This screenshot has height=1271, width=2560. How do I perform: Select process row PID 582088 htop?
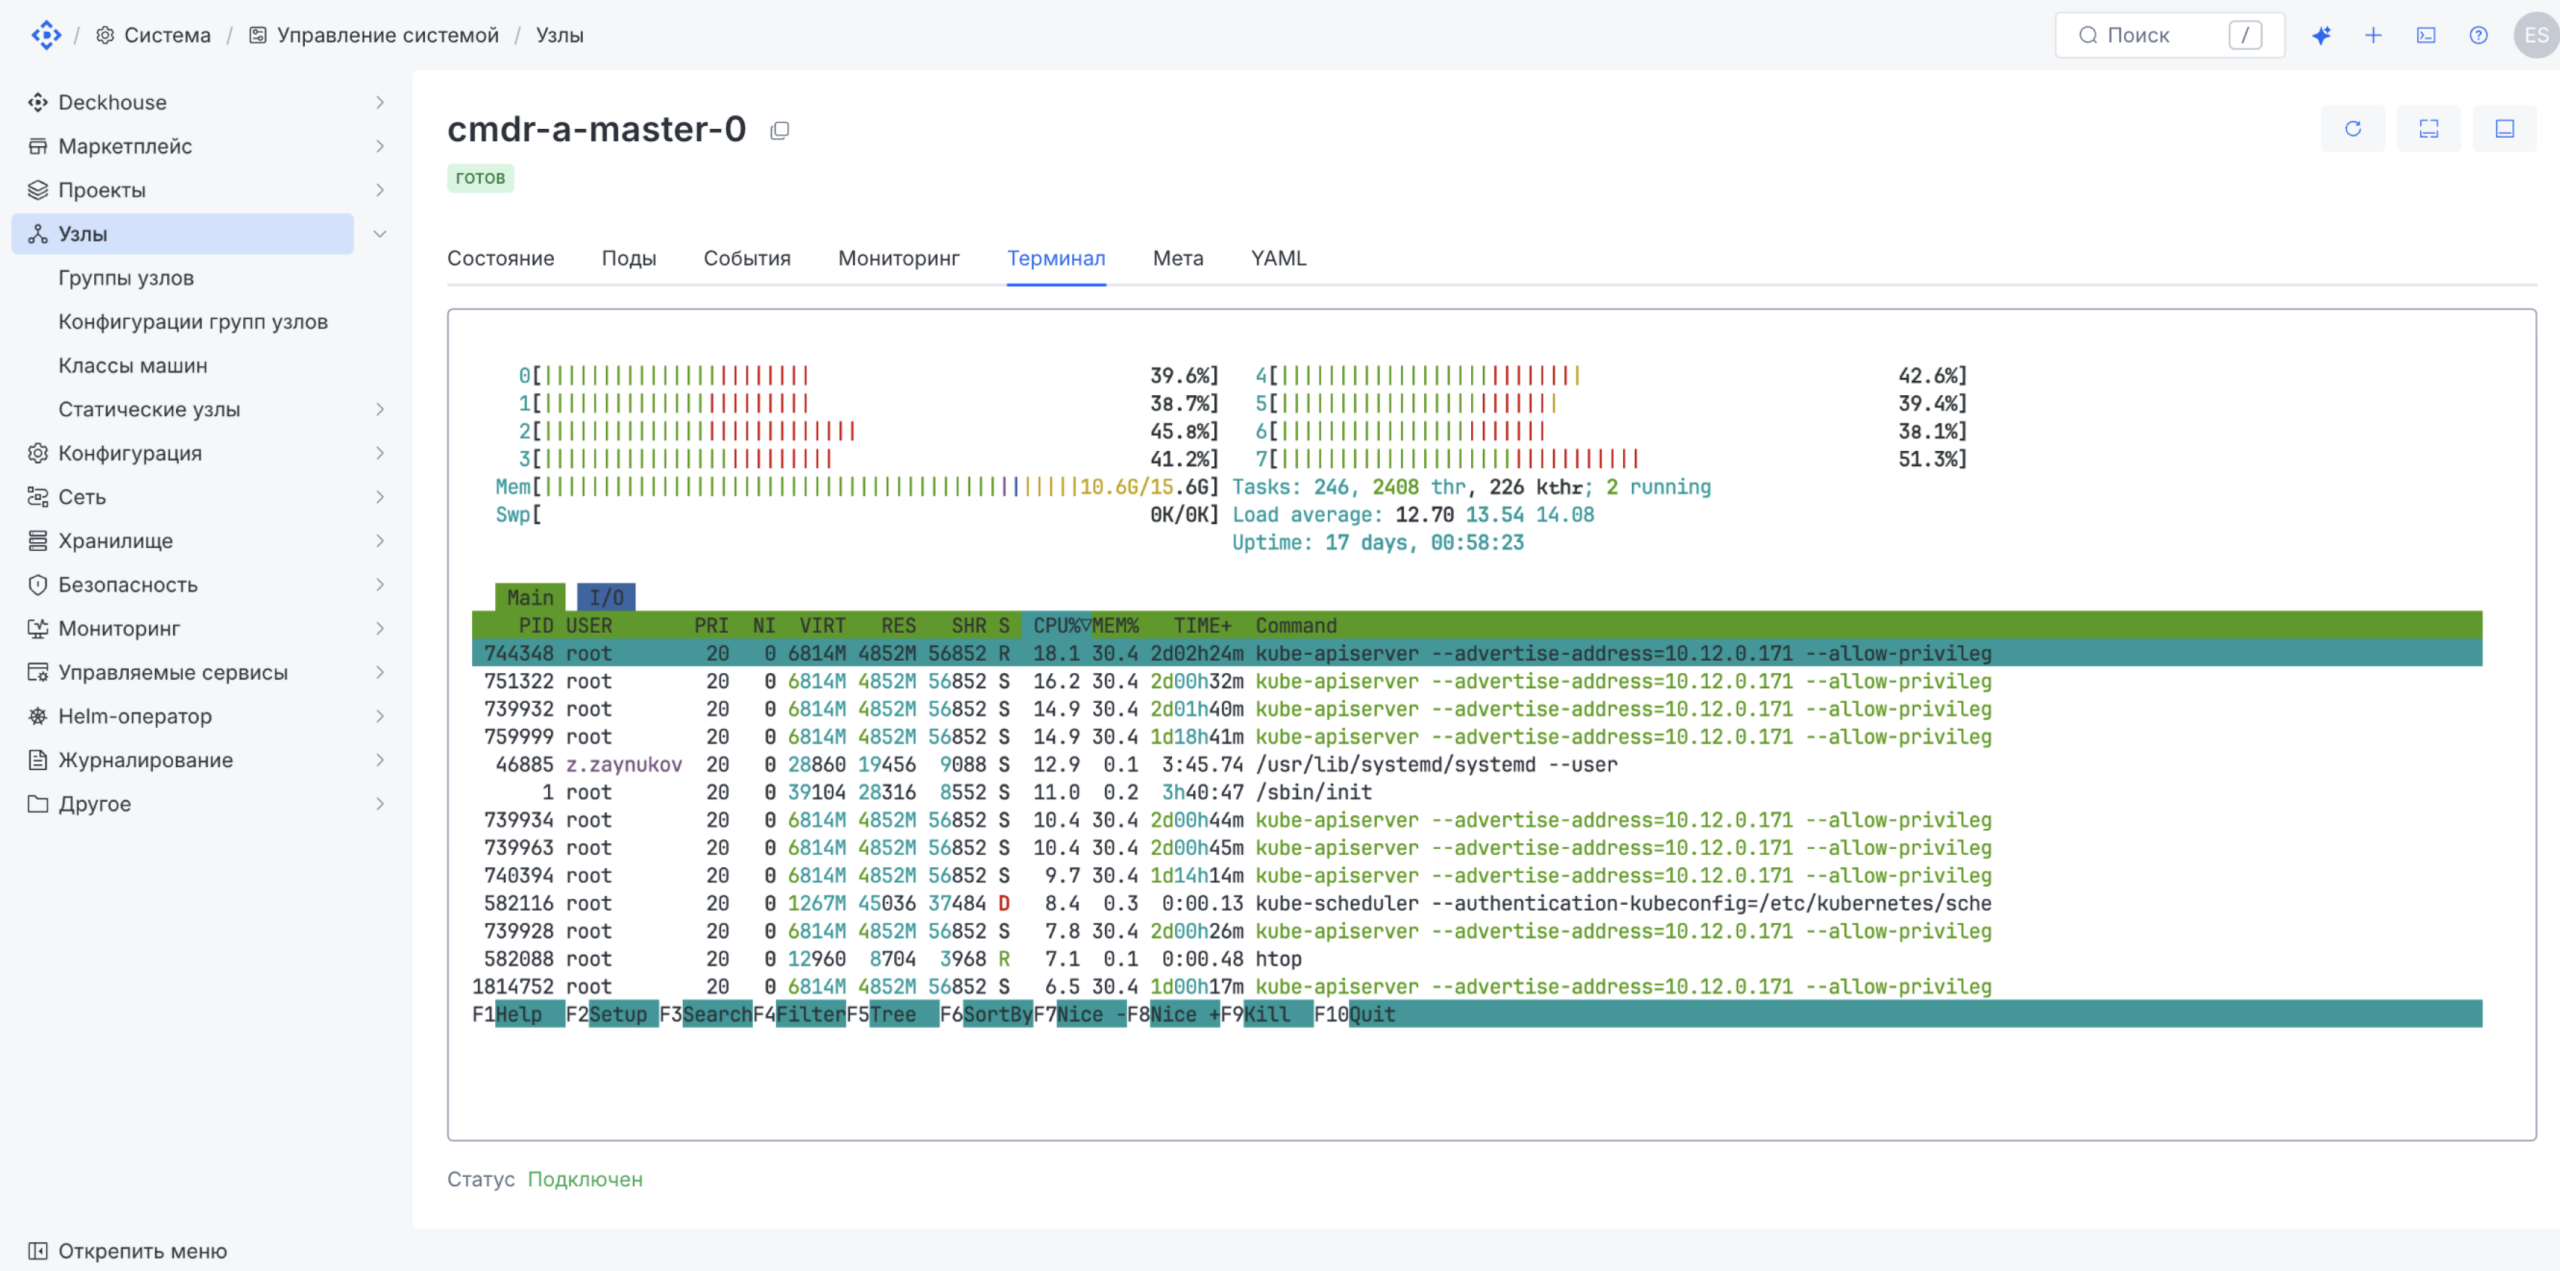coord(1477,959)
